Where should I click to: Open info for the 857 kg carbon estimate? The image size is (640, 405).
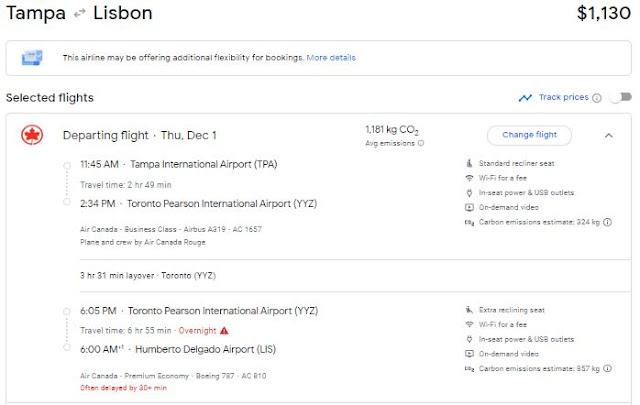point(608,370)
